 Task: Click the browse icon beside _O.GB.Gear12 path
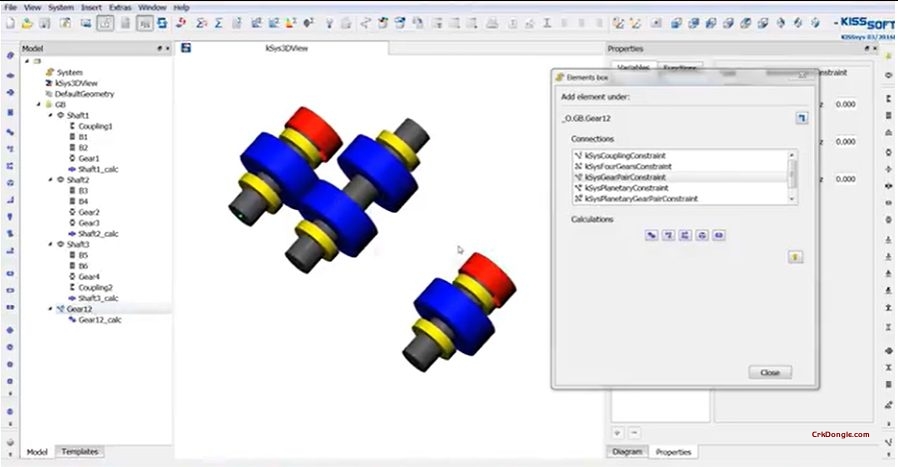pyautogui.click(x=801, y=119)
